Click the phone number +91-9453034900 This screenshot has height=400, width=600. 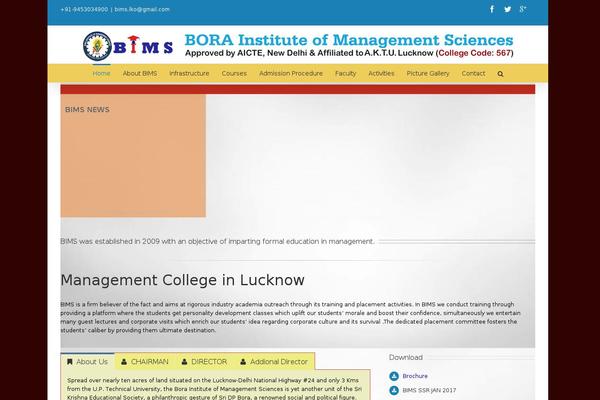(84, 9)
